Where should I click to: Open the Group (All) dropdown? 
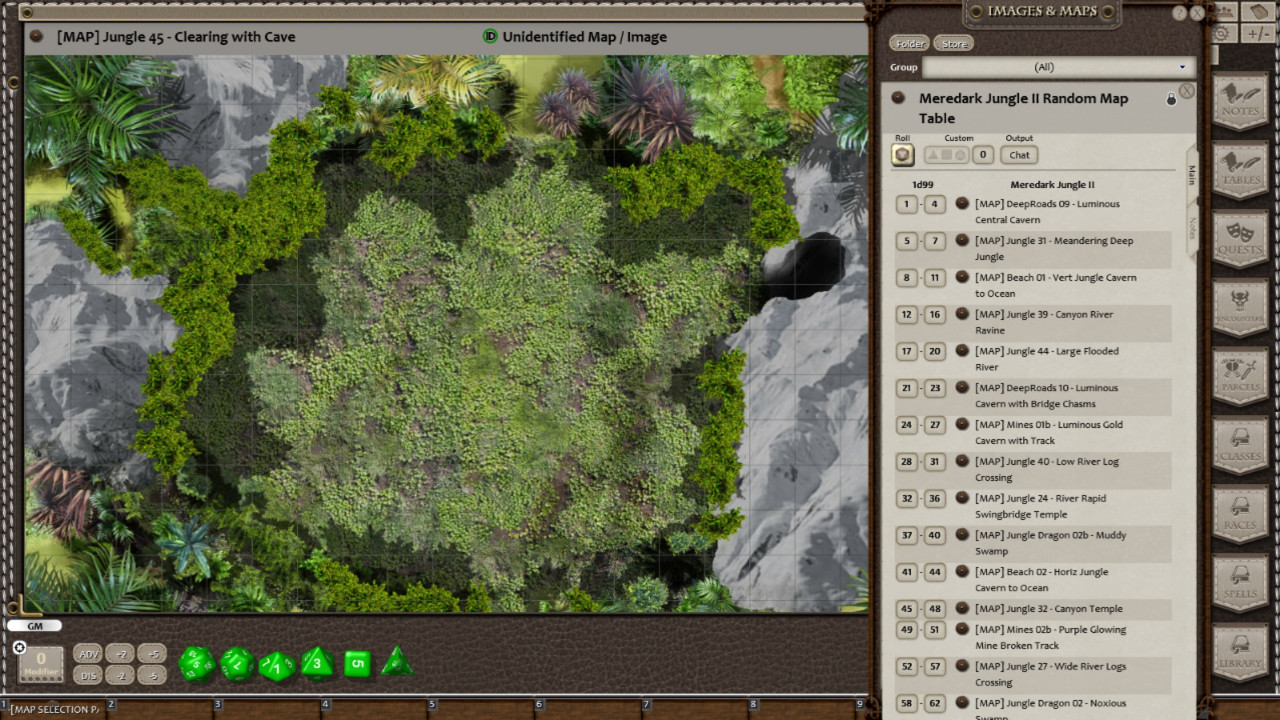(1061, 67)
